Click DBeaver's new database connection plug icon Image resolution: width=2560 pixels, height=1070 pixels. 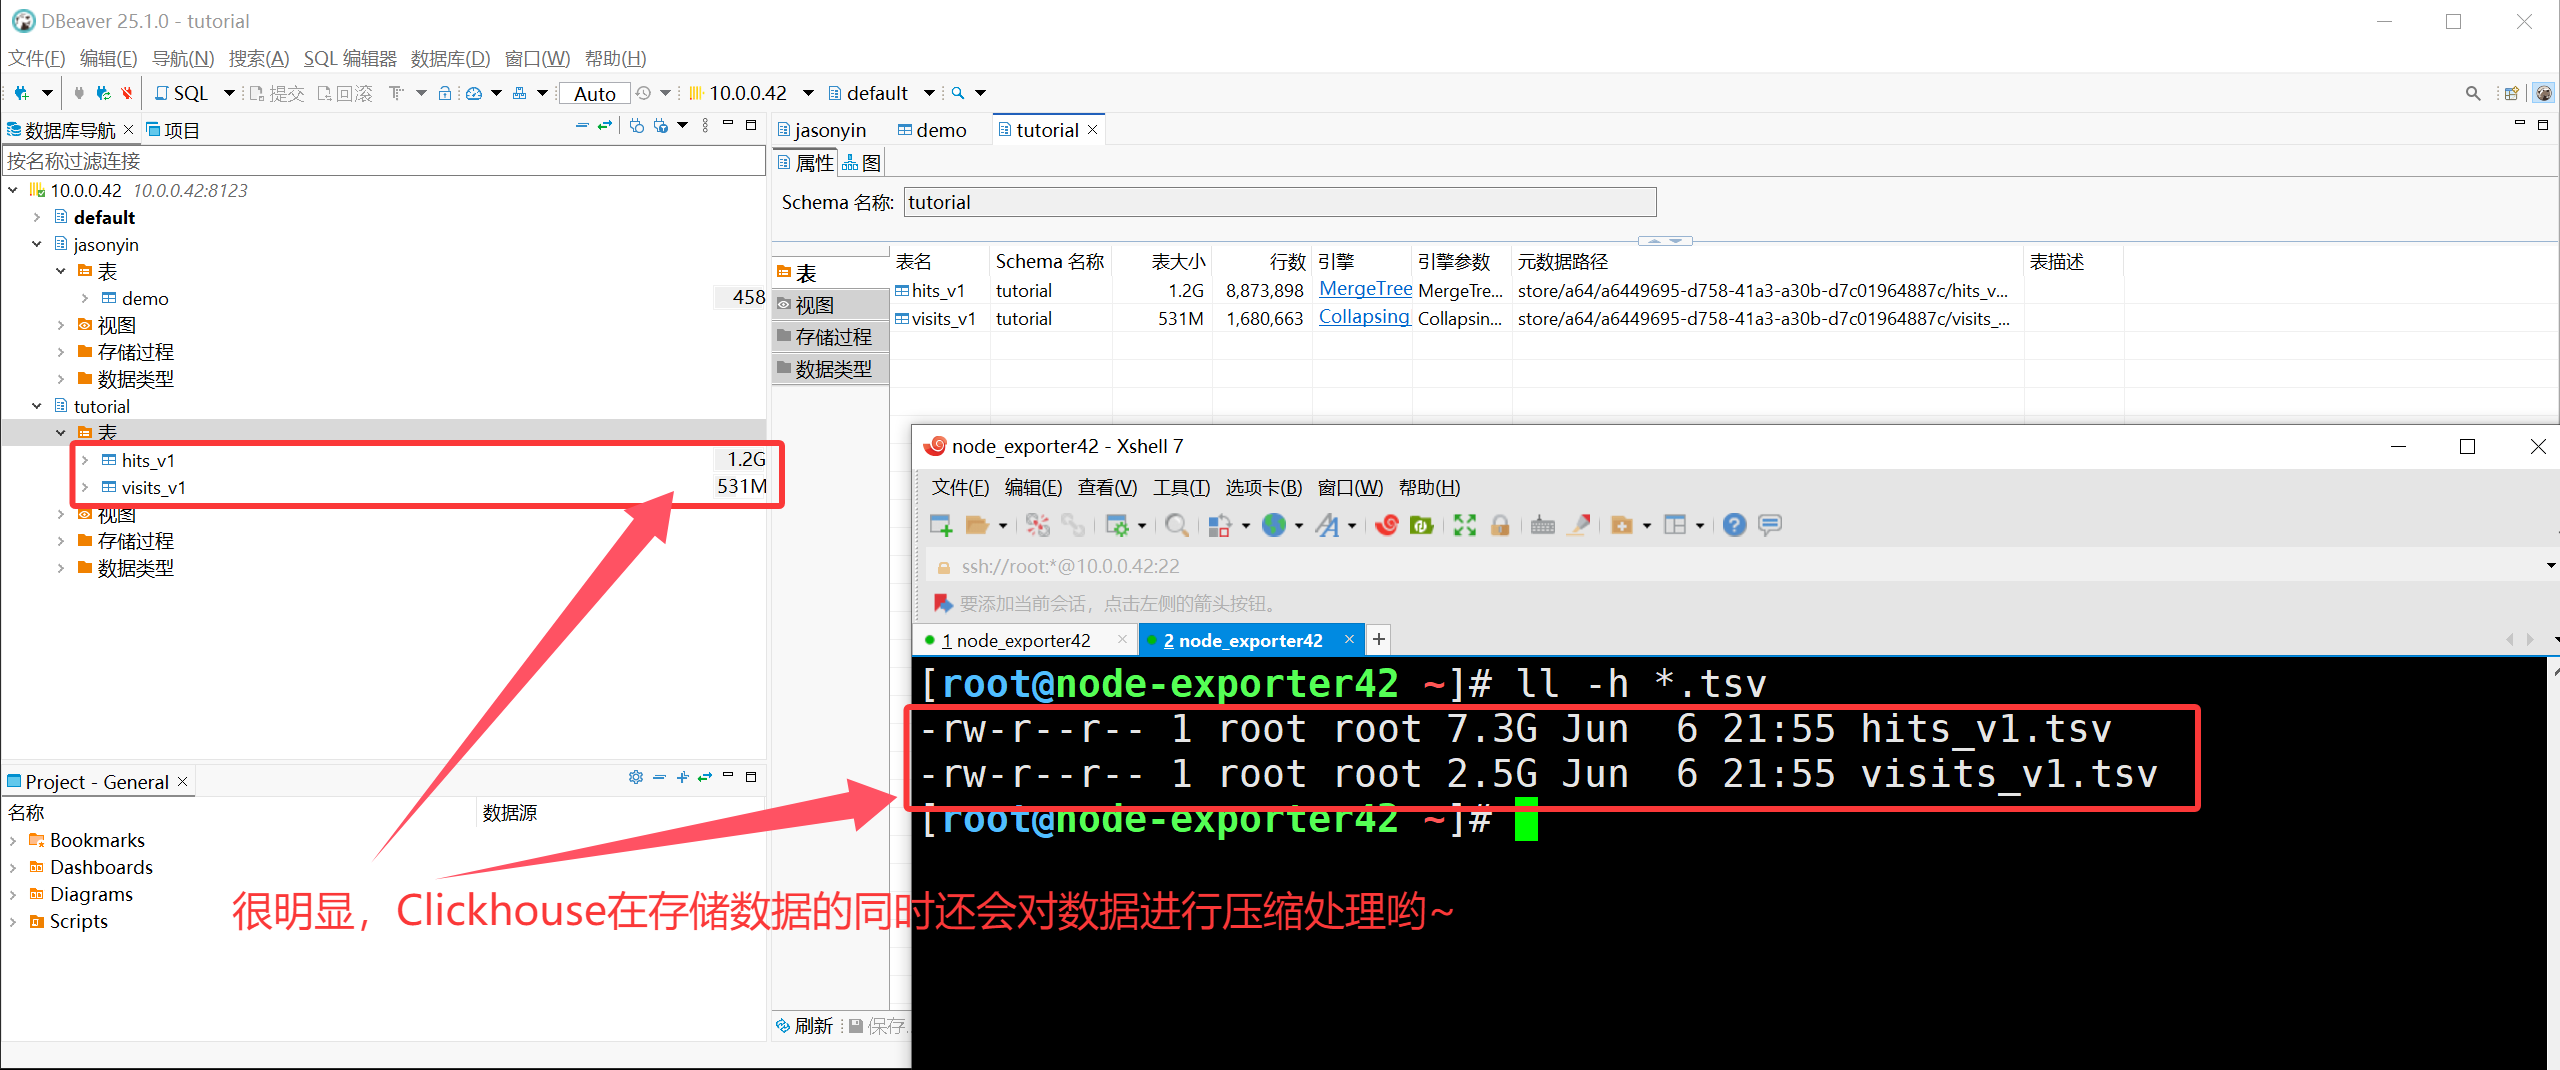pyautogui.click(x=21, y=93)
